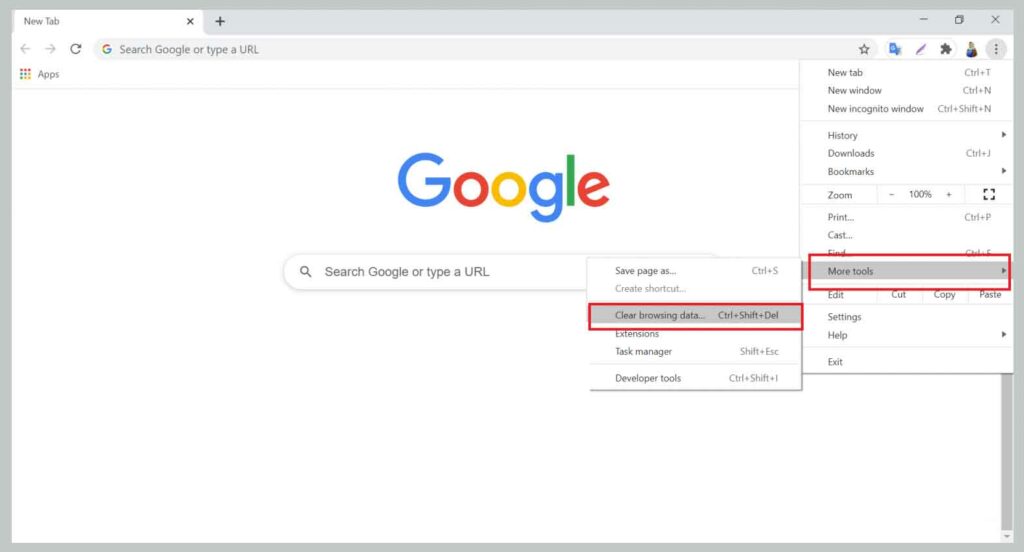Open Developer tools from the submenu
The width and height of the screenshot is (1024, 552).
[696, 378]
